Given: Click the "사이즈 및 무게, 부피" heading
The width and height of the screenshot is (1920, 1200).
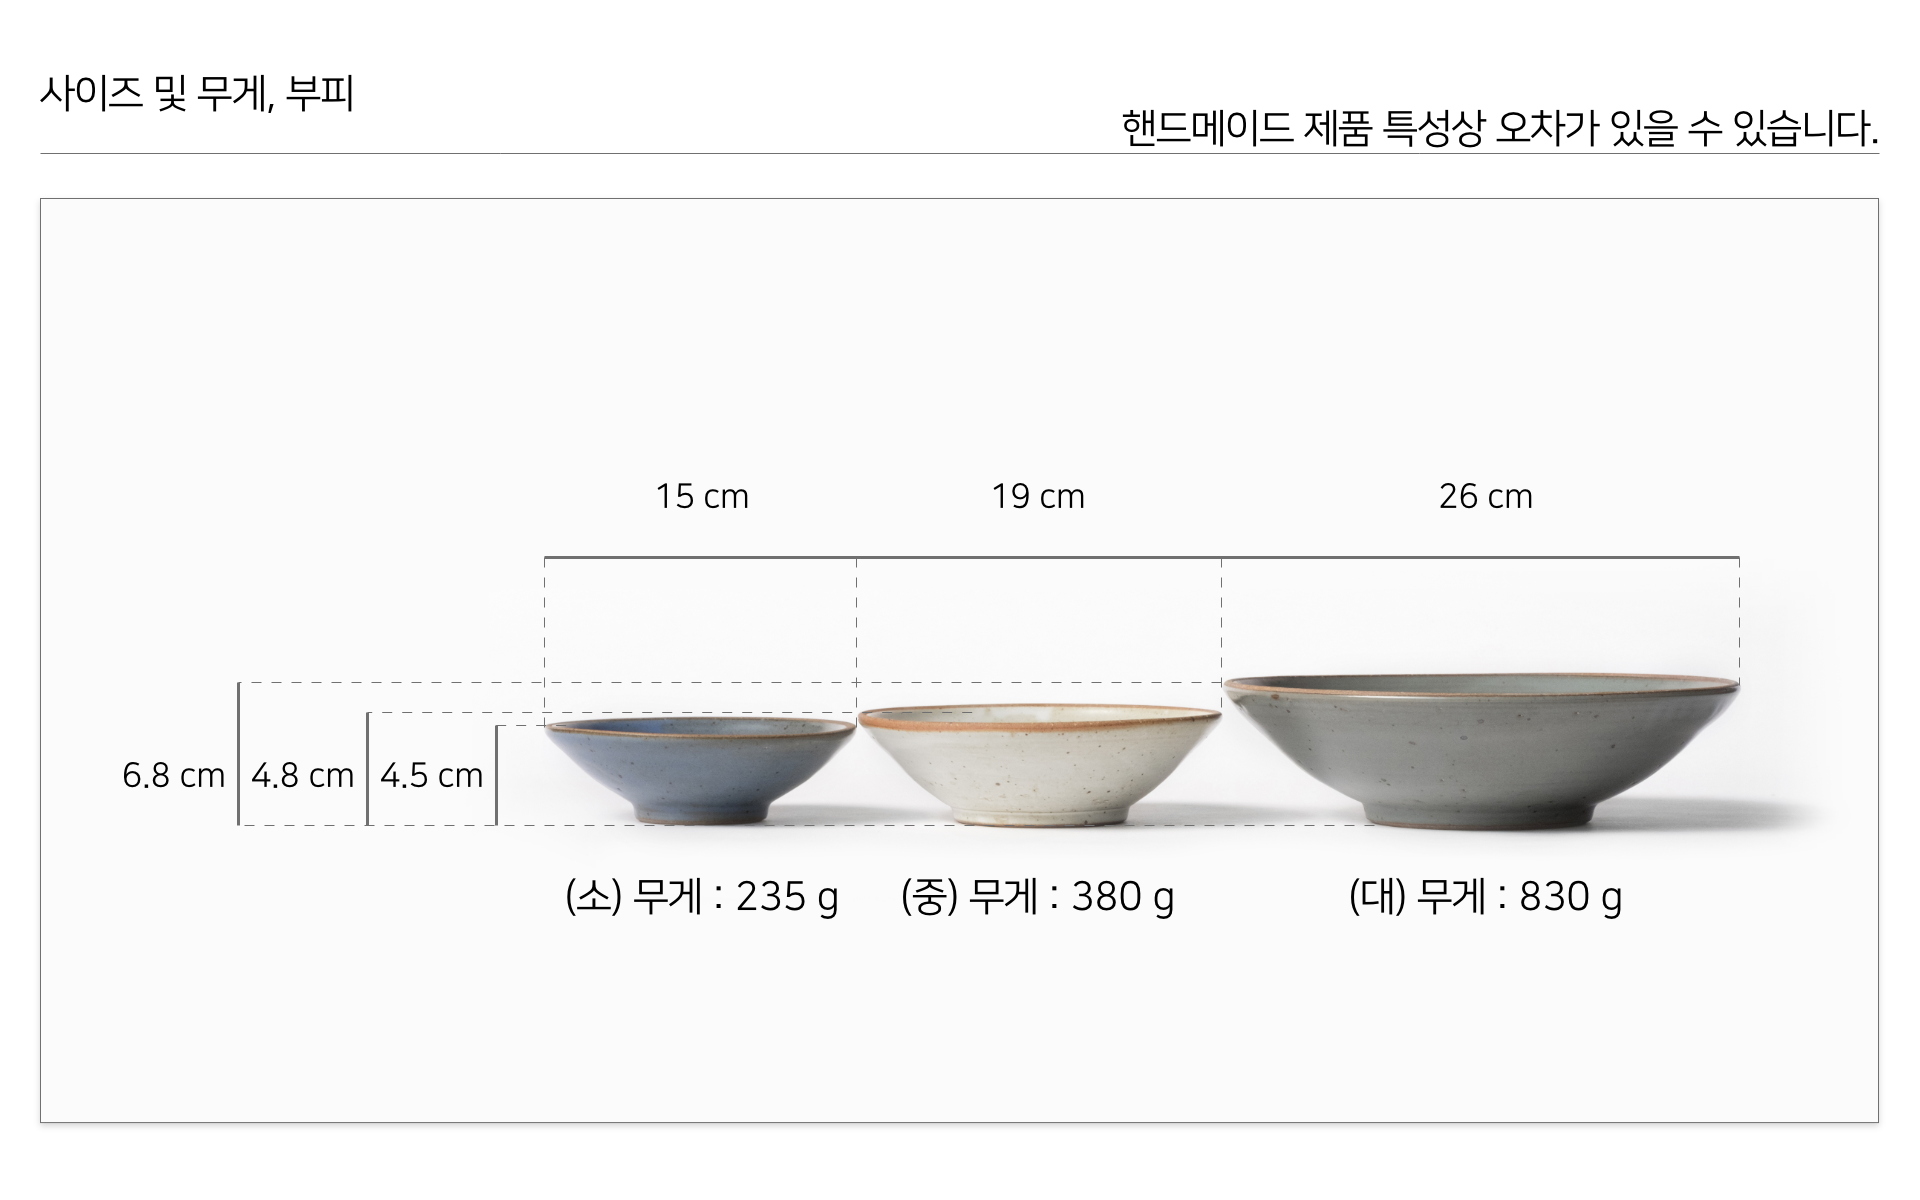Looking at the screenshot, I should [197, 95].
